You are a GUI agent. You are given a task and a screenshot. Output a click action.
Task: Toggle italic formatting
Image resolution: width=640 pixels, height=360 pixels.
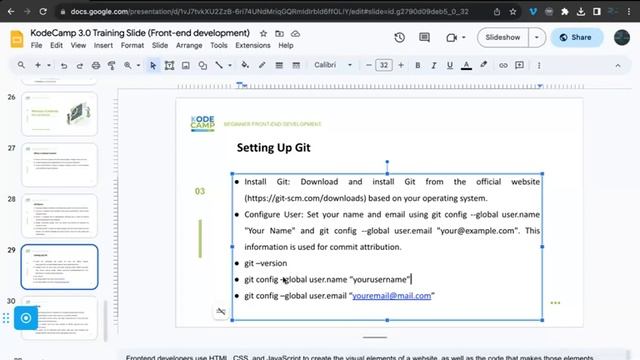[x=433, y=65]
